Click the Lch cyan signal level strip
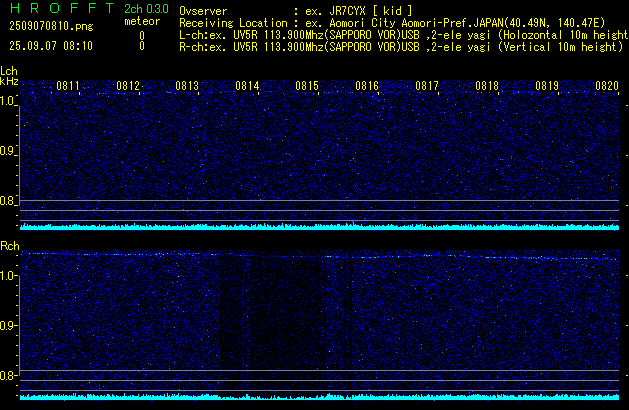 click(319, 227)
